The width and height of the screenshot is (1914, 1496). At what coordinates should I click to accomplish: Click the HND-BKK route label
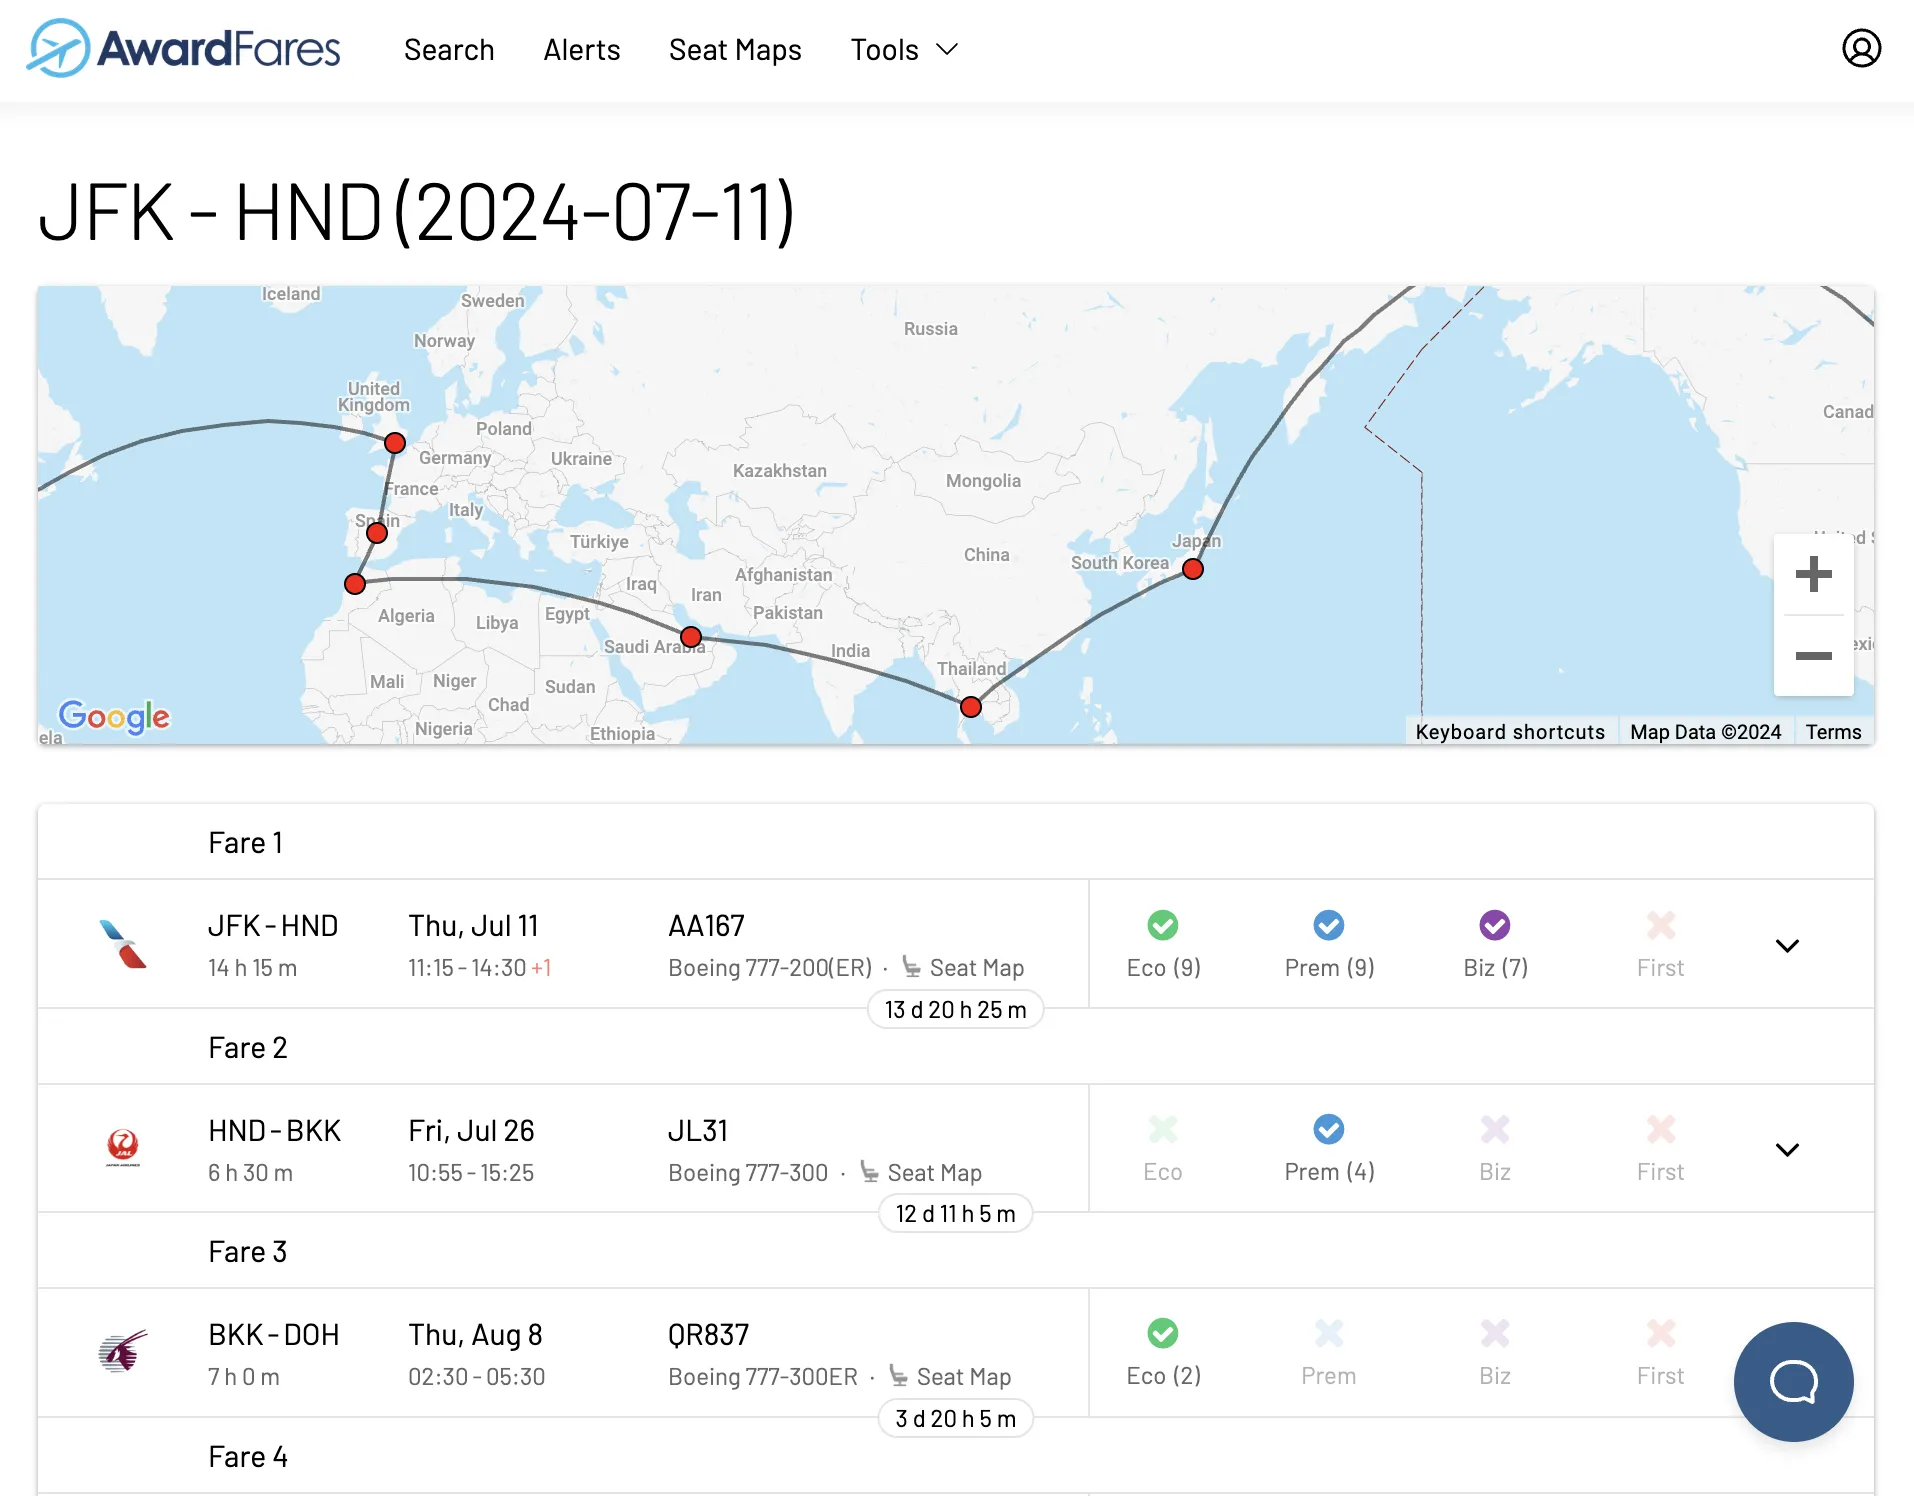(275, 1130)
